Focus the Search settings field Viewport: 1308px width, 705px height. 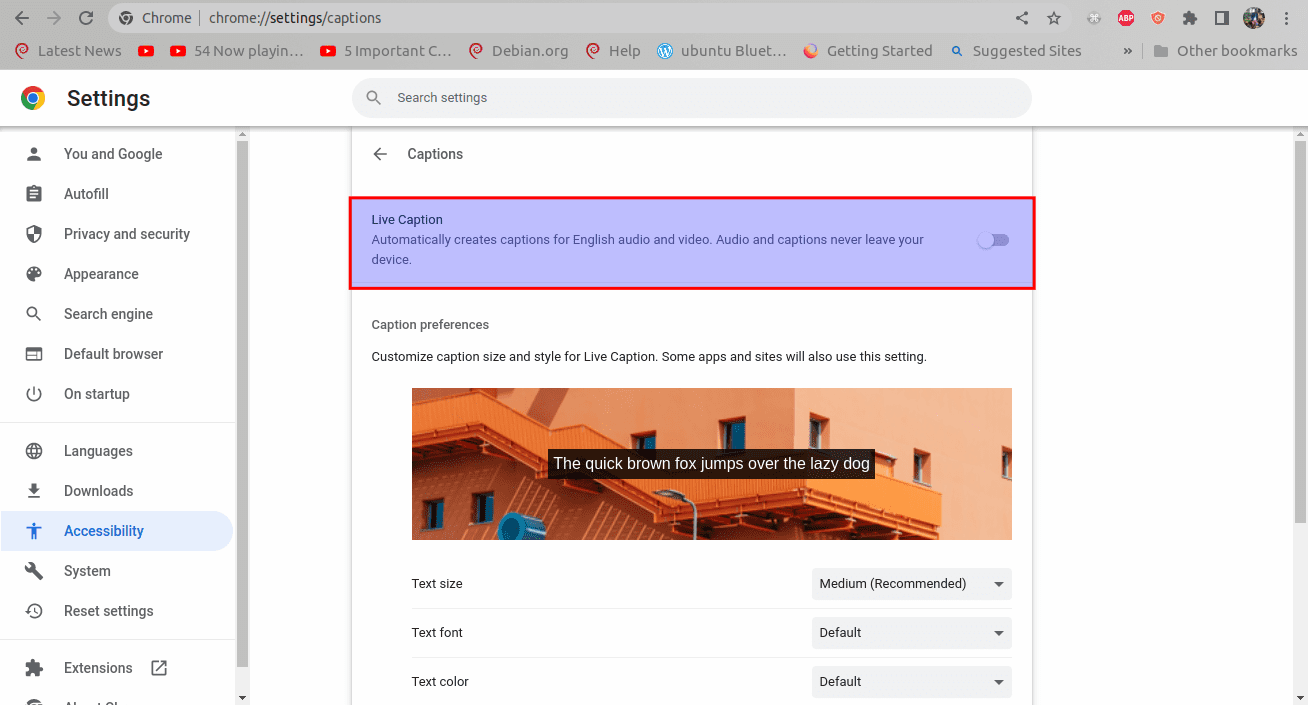tap(691, 98)
